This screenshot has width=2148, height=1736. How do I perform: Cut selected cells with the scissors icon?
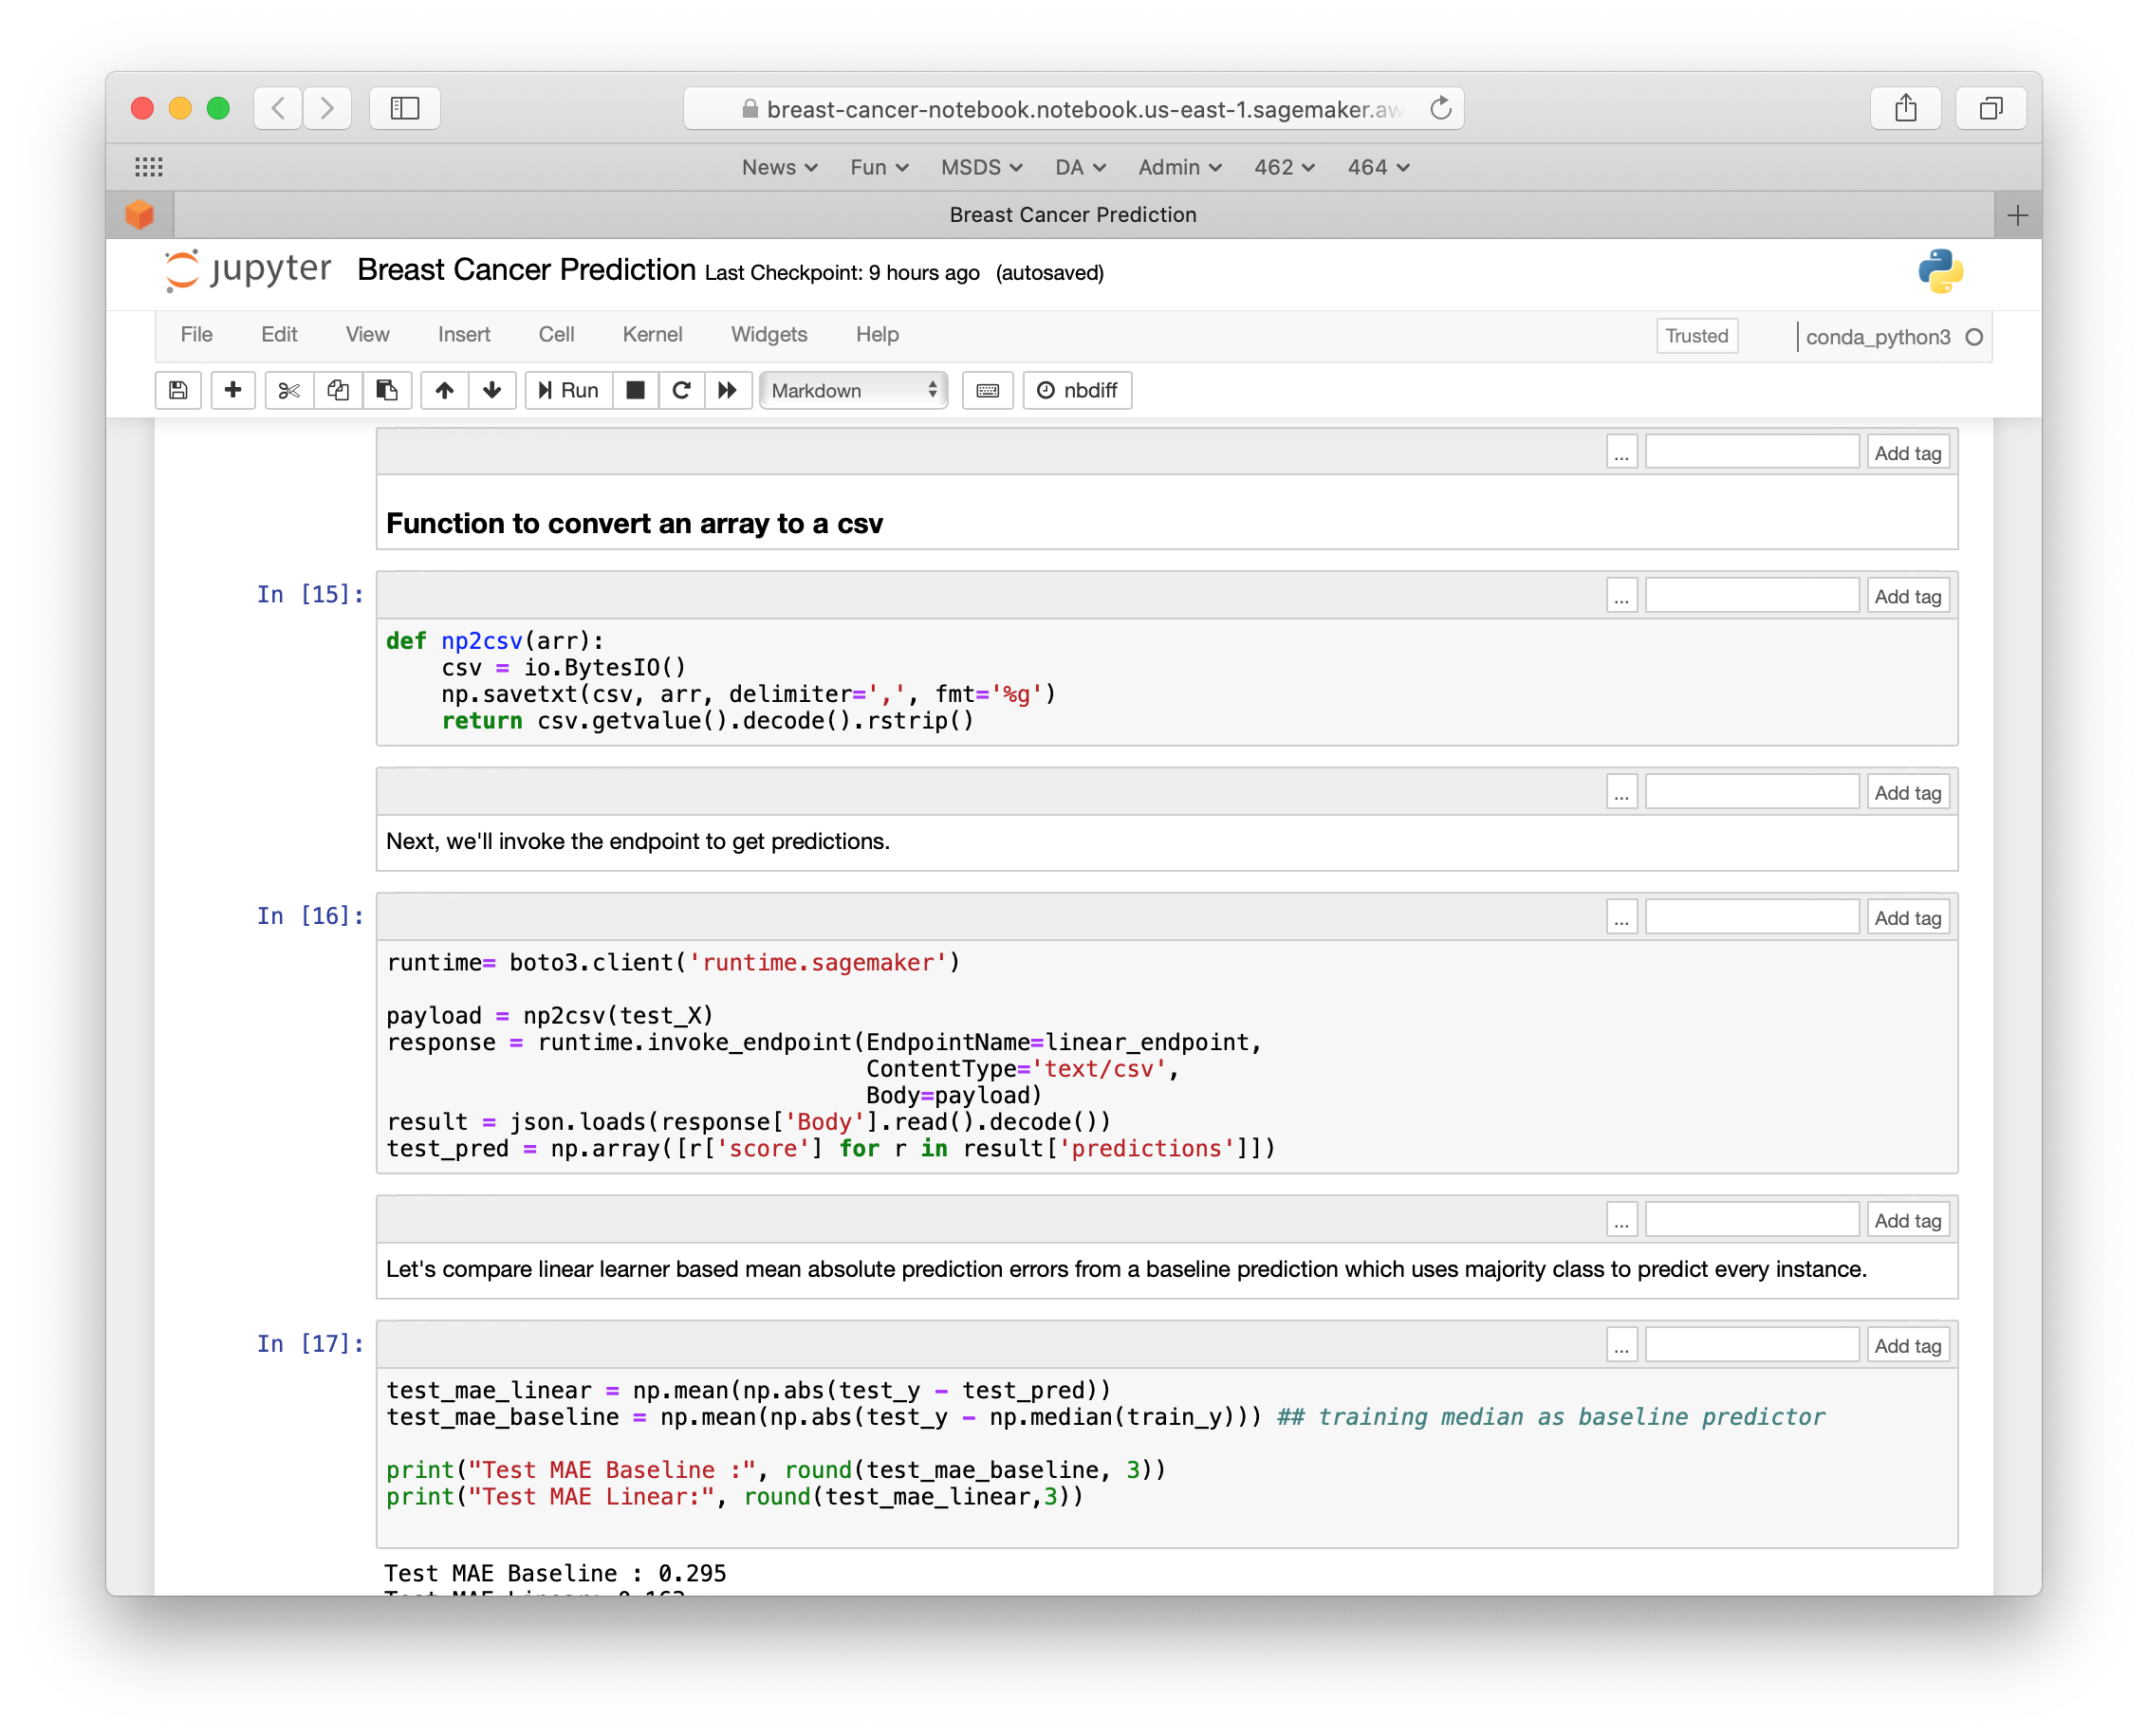(x=289, y=390)
